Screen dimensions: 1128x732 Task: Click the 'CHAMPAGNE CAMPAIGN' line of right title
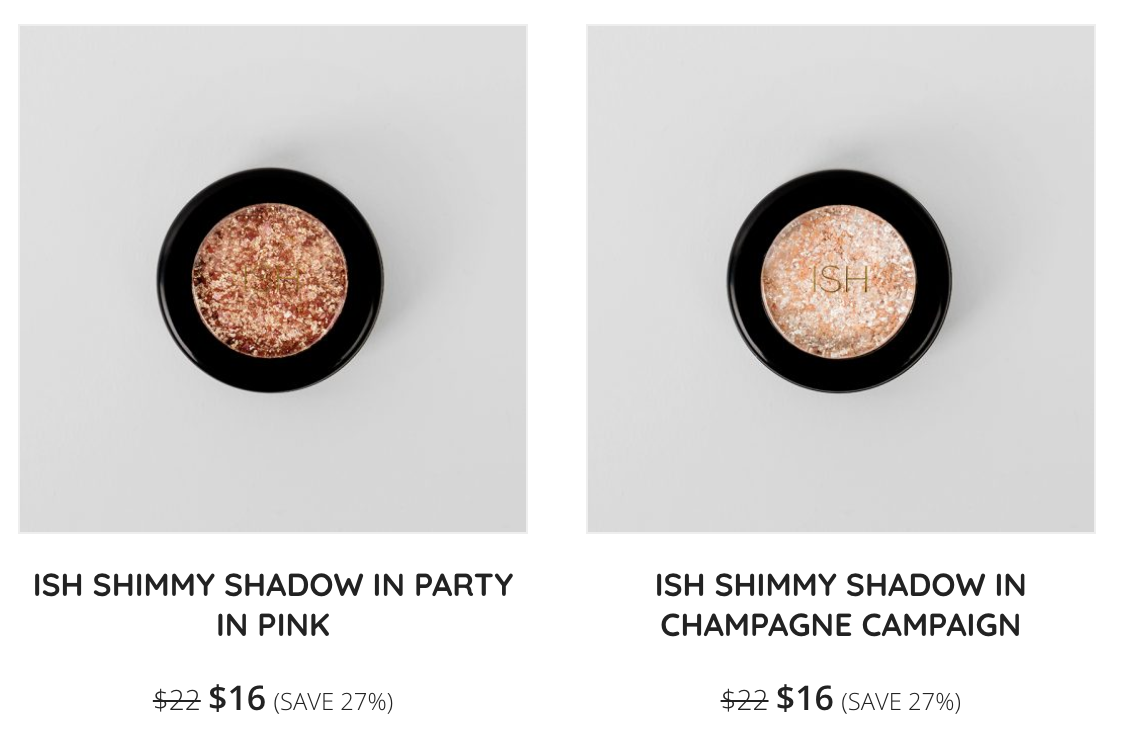click(x=840, y=625)
